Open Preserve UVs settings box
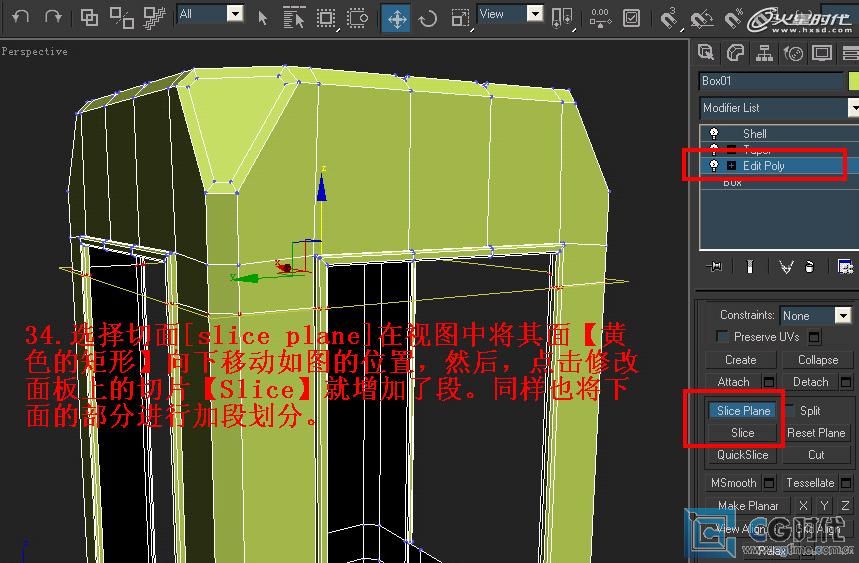The height and width of the screenshot is (563, 859). (815, 337)
